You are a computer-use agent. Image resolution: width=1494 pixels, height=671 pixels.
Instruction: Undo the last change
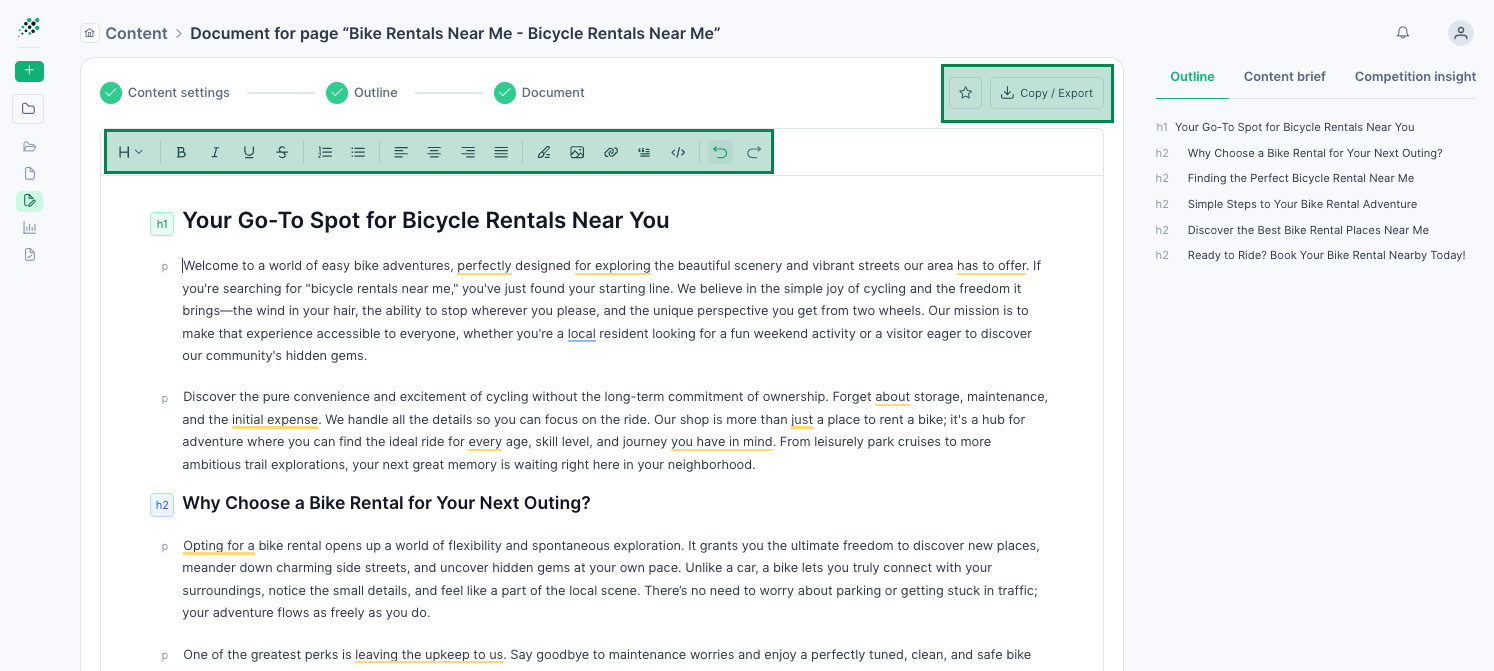(x=720, y=152)
